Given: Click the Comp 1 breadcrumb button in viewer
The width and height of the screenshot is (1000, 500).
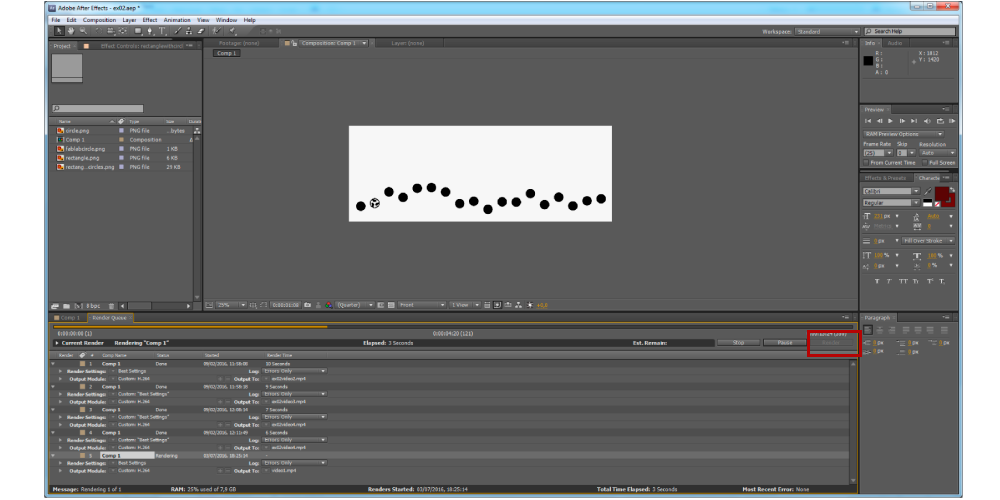Looking at the screenshot, I should tap(226, 54).
